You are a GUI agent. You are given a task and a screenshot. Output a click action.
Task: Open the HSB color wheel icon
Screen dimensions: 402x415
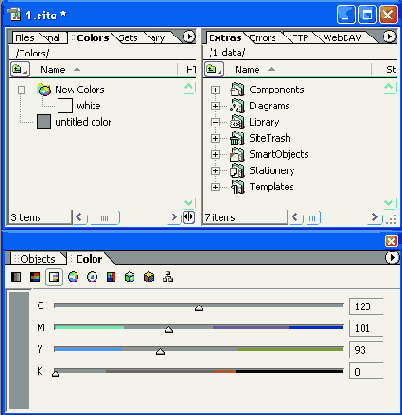pos(73,277)
